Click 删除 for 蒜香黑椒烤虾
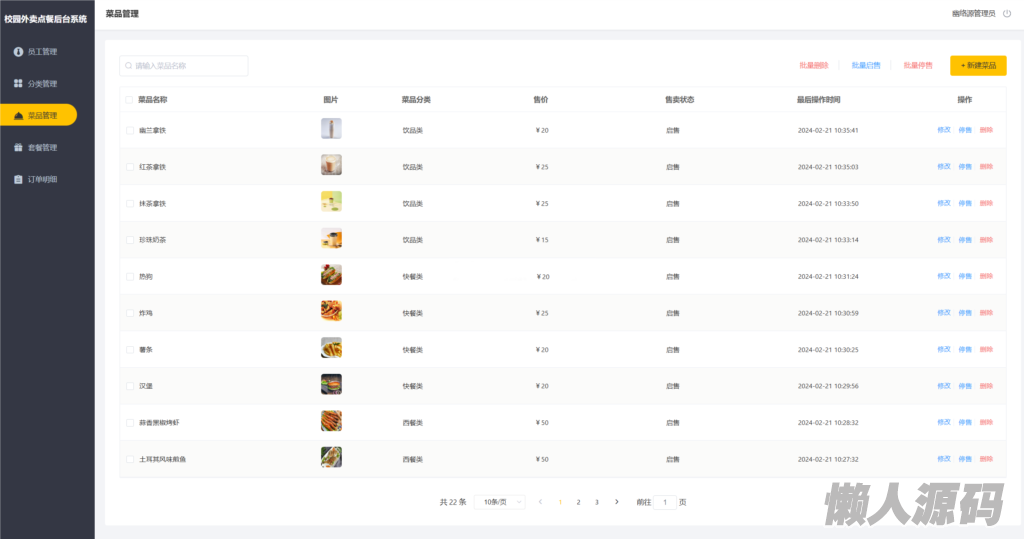The width and height of the screenshot is (1024, 539). pyautogui.click(x=986, y=422)
